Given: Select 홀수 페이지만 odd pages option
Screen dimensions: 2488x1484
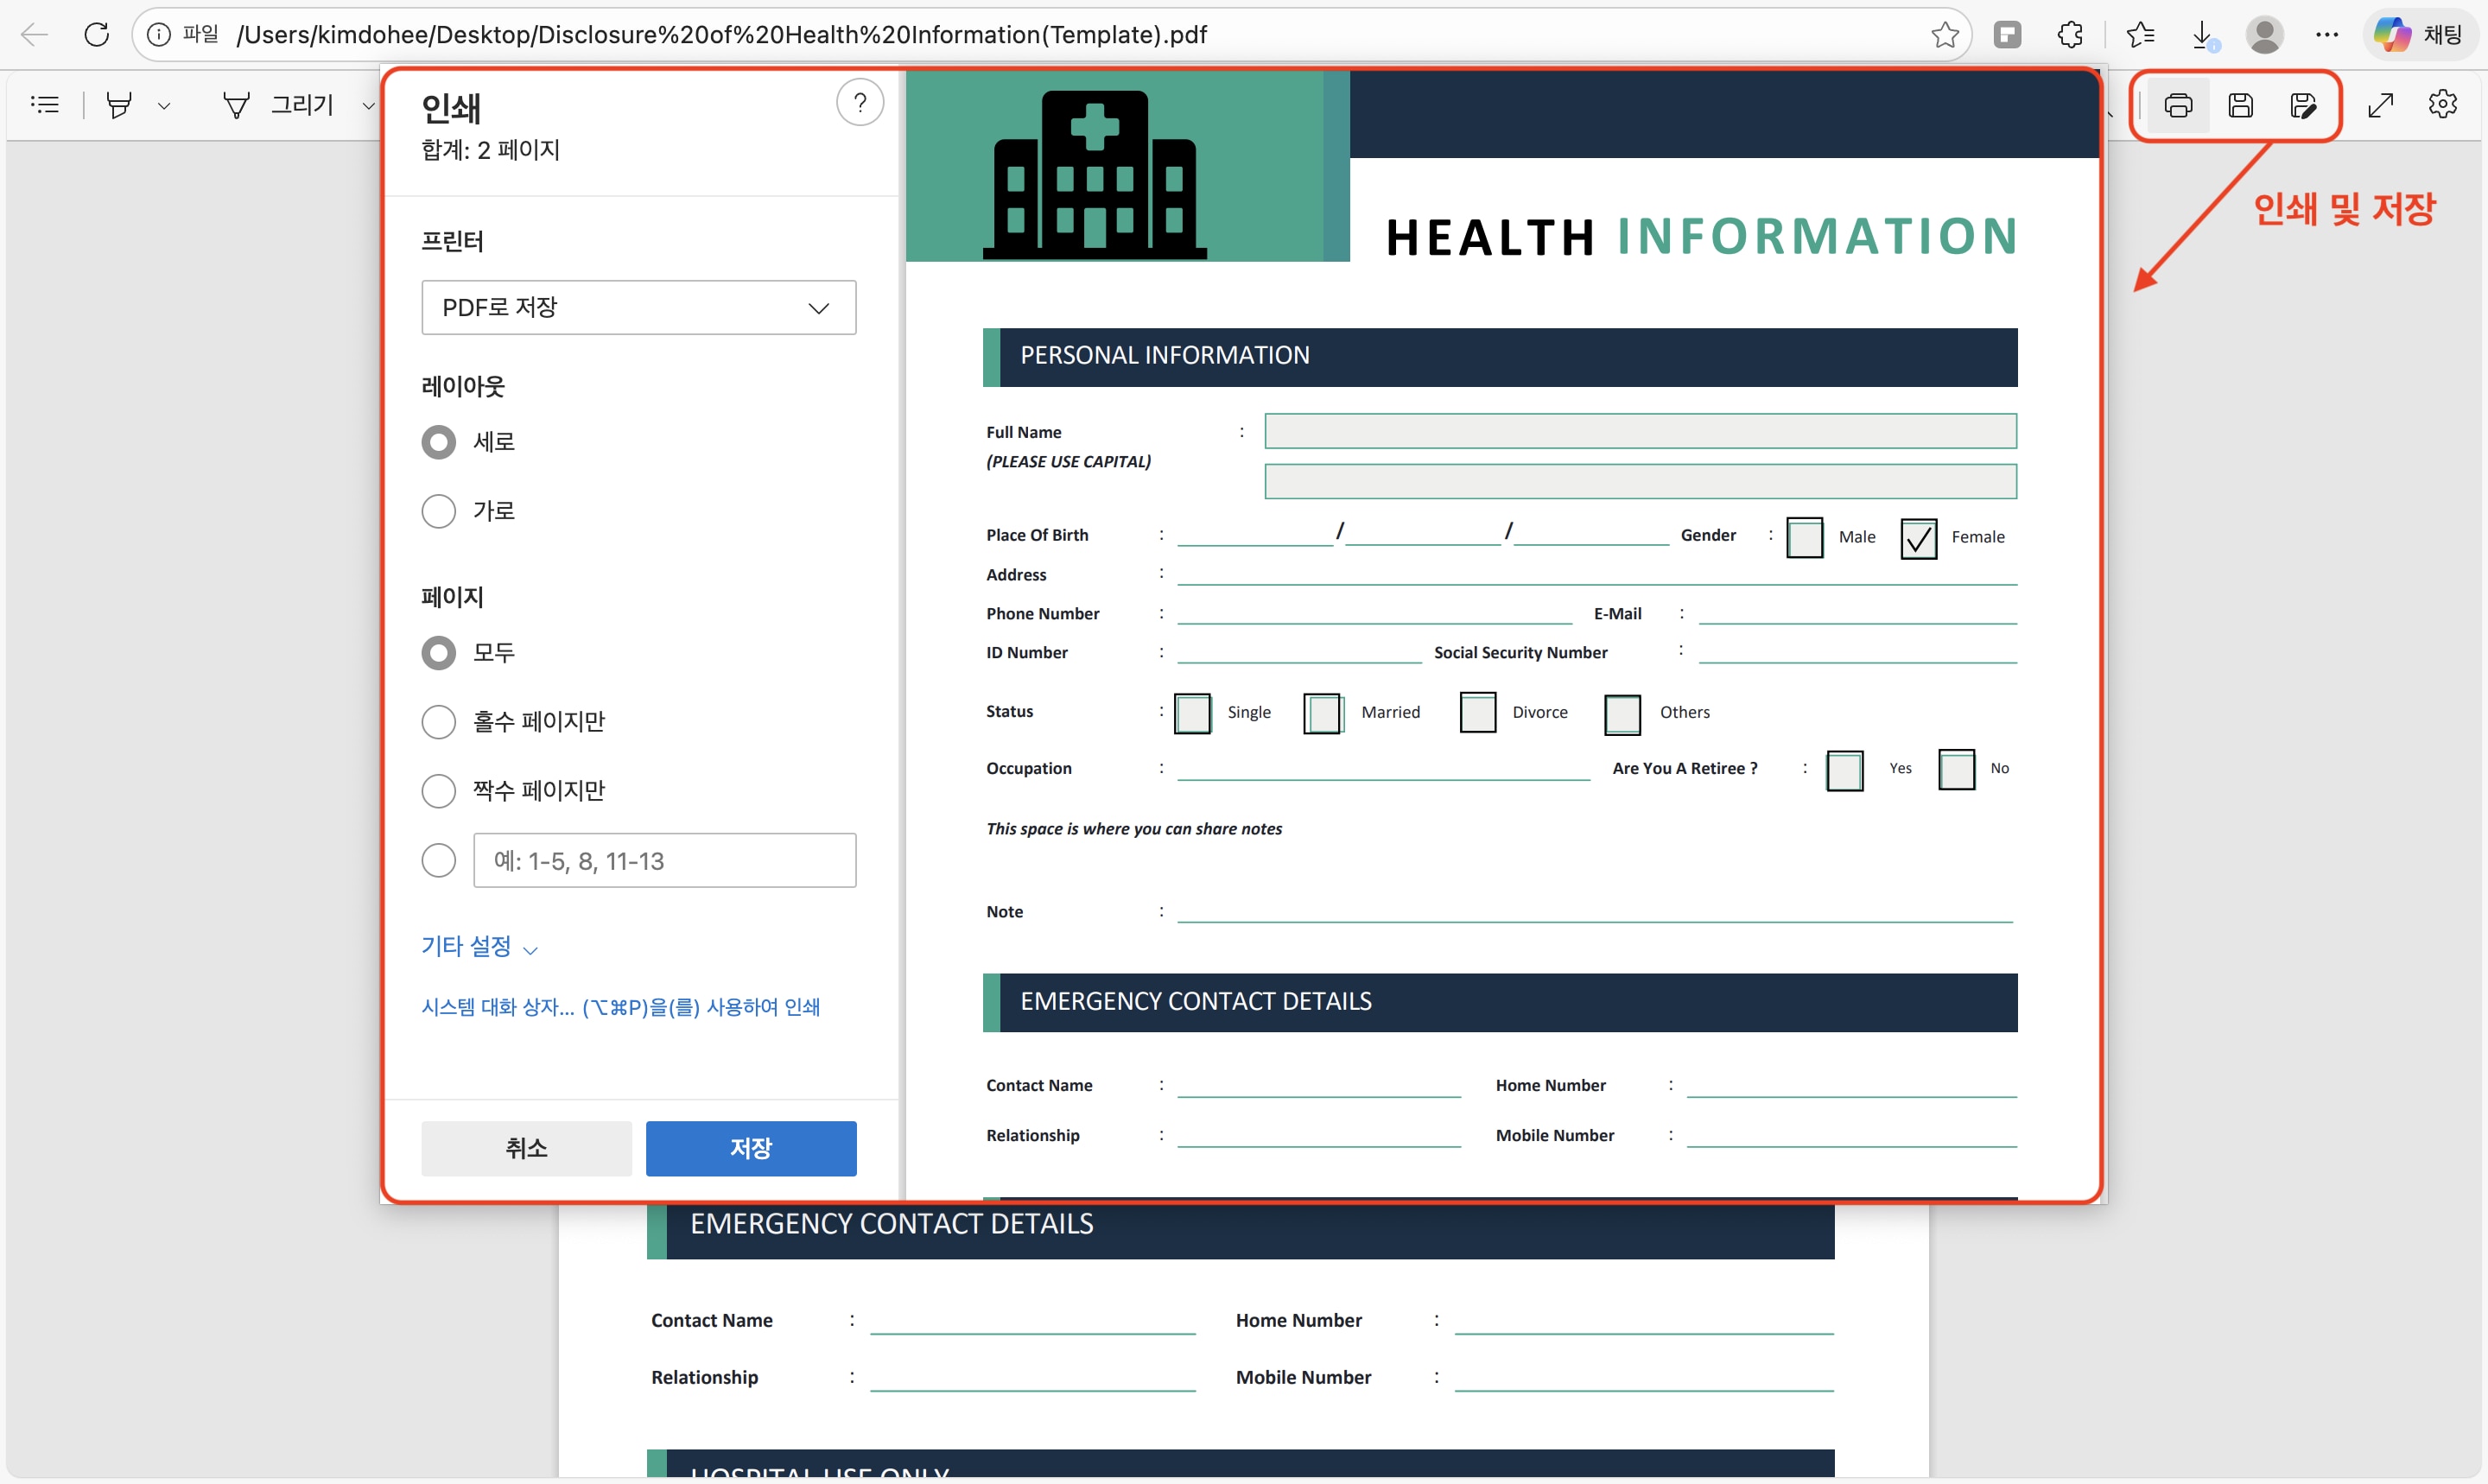Looking at the screenshot, I should 438,721.
